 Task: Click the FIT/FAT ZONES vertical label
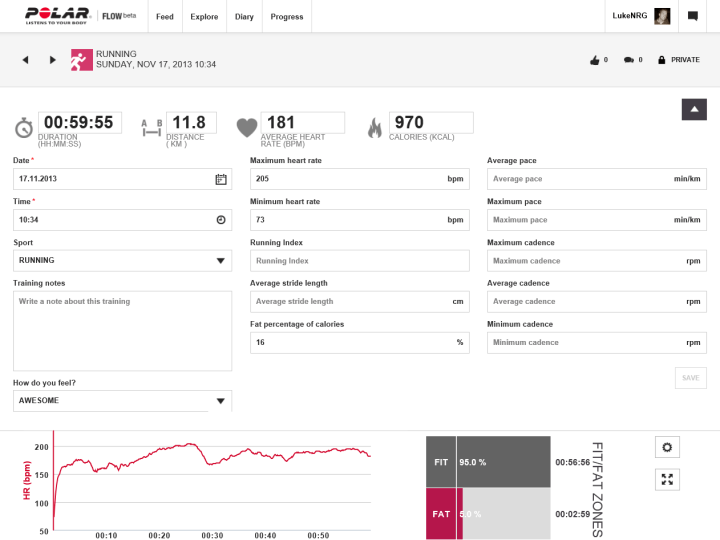(x=597, y=490)
